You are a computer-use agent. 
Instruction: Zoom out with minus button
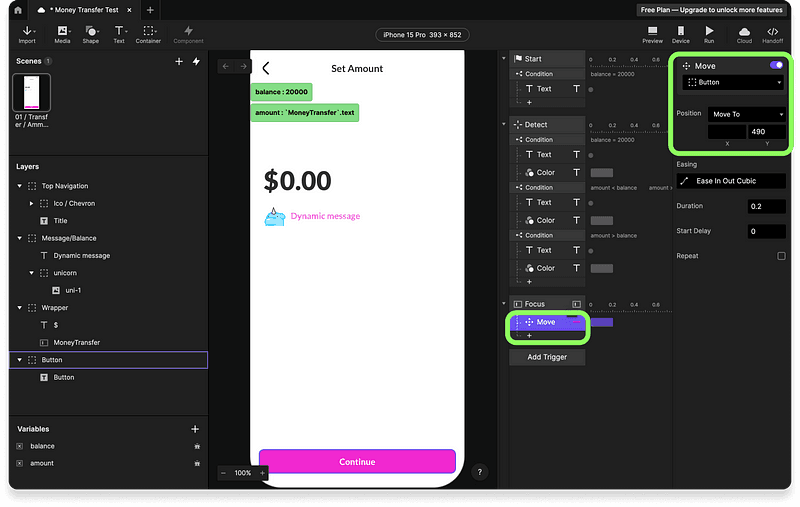(x=223, y=473)
